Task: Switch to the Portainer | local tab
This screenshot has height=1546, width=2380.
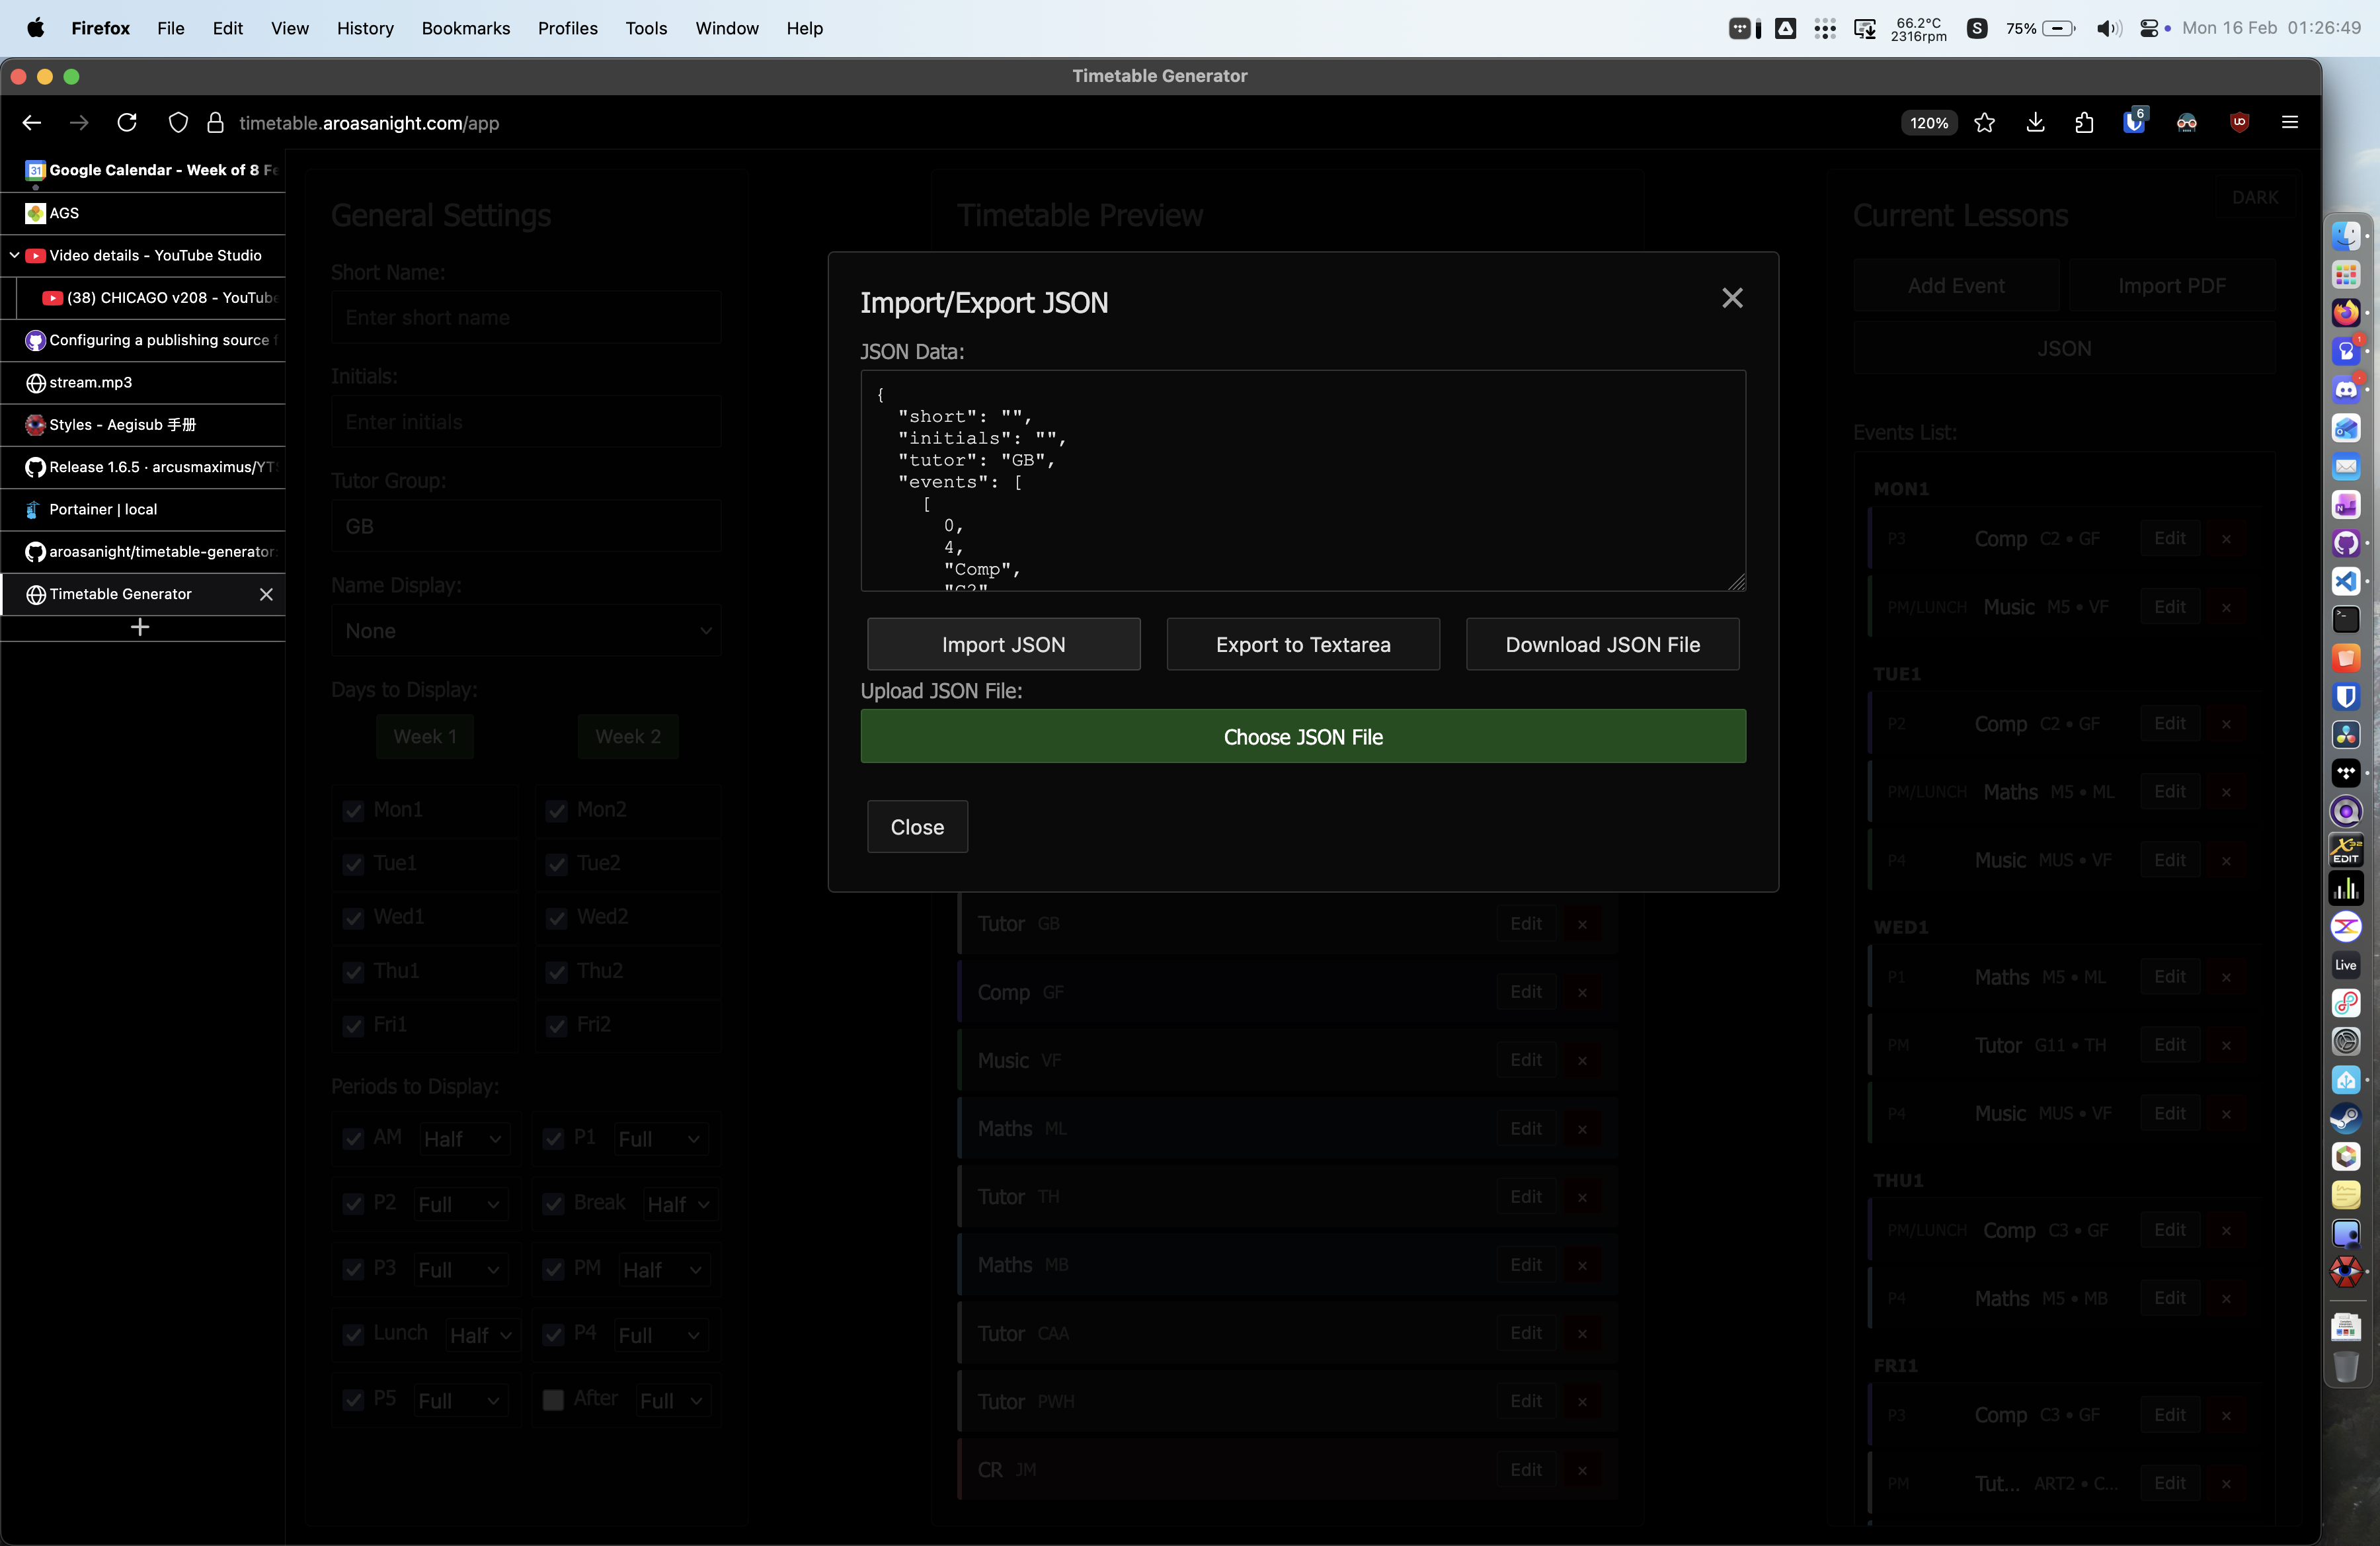Action: [x=143, y=510]
